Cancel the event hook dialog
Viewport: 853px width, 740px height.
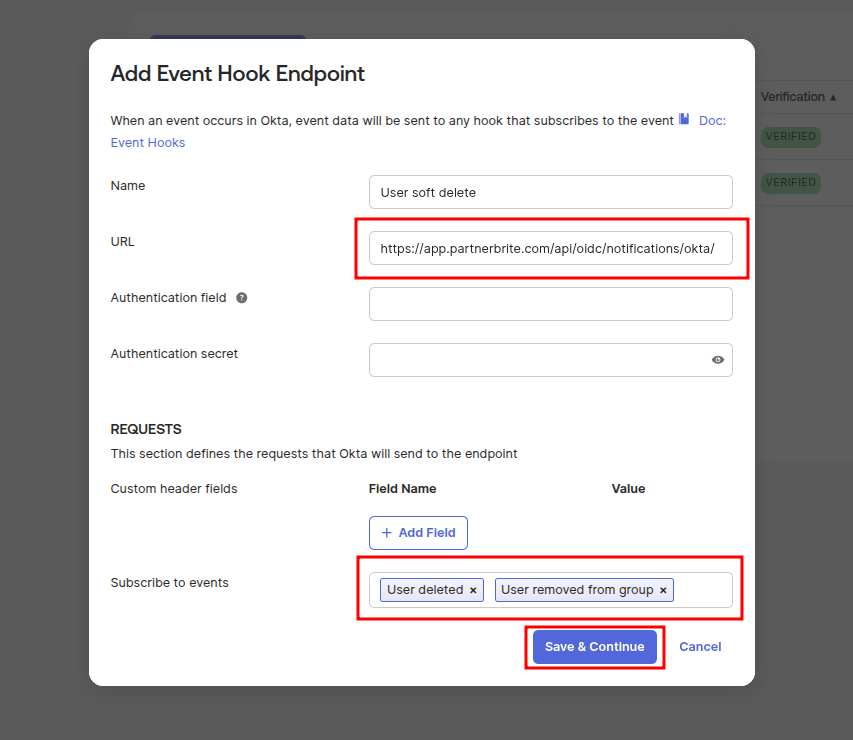[700, 647]
